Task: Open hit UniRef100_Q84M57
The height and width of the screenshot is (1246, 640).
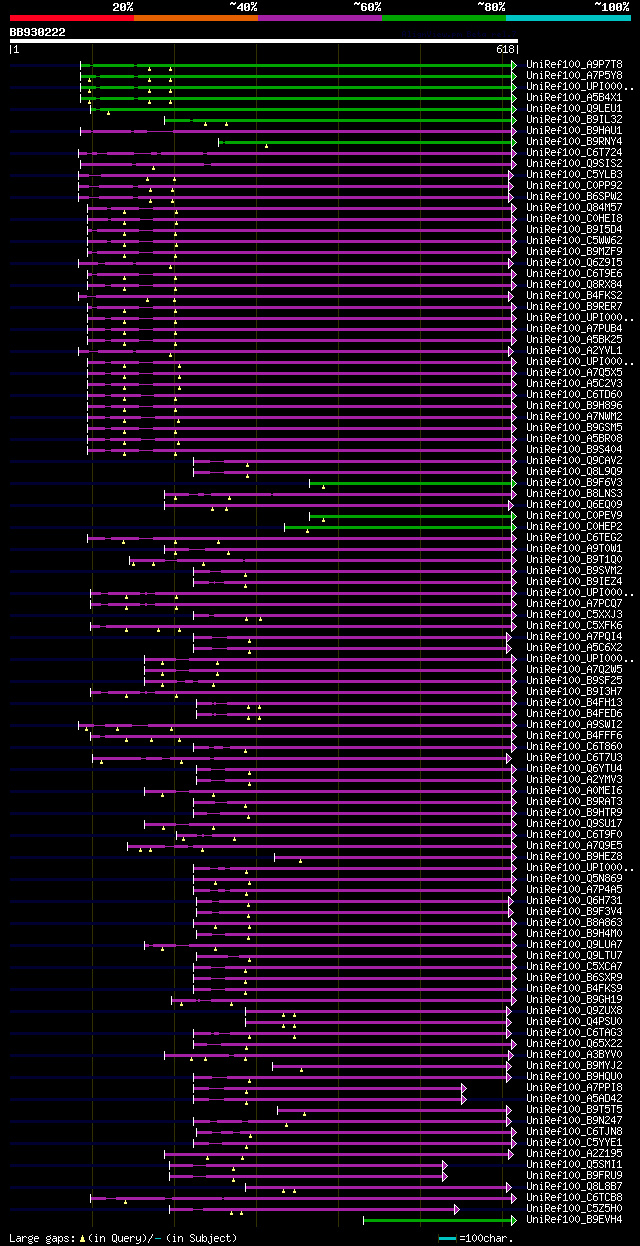Action: click(574, 208)
